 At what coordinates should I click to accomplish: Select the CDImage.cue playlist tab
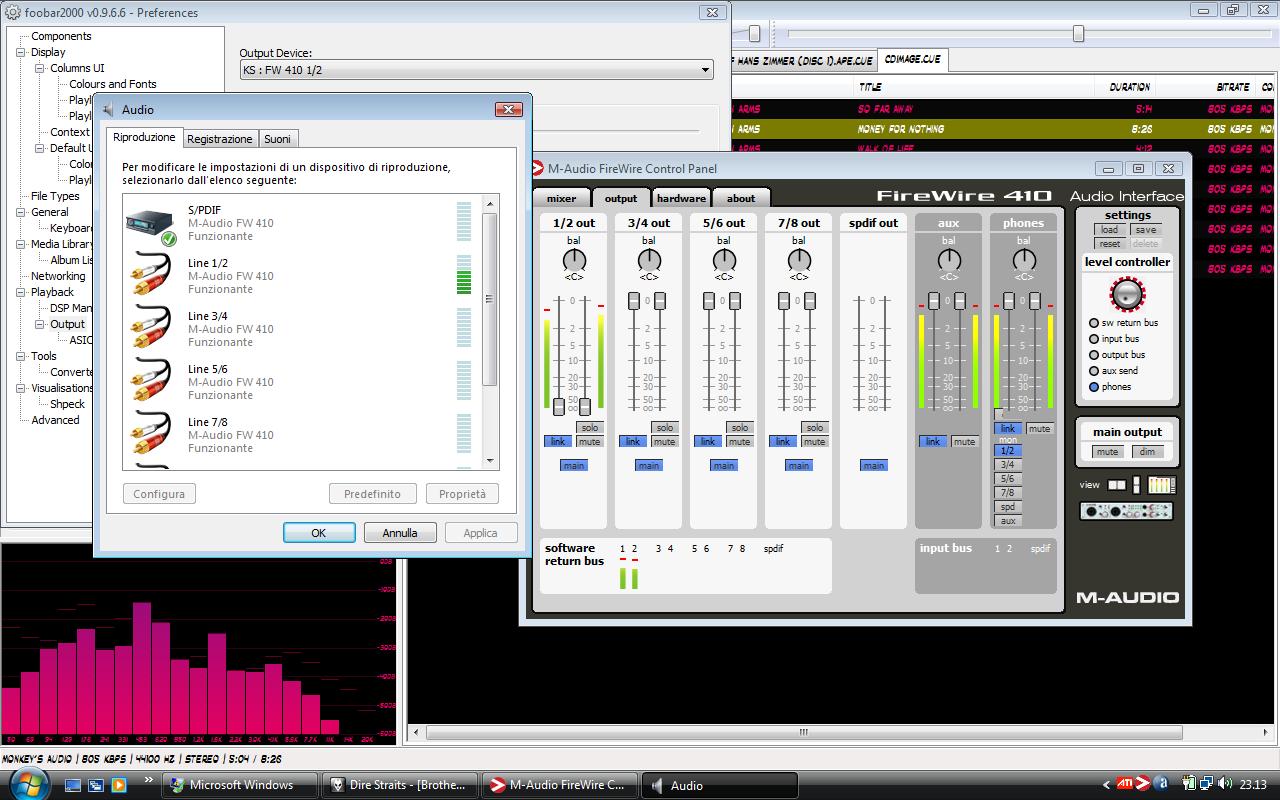point(912,60)
